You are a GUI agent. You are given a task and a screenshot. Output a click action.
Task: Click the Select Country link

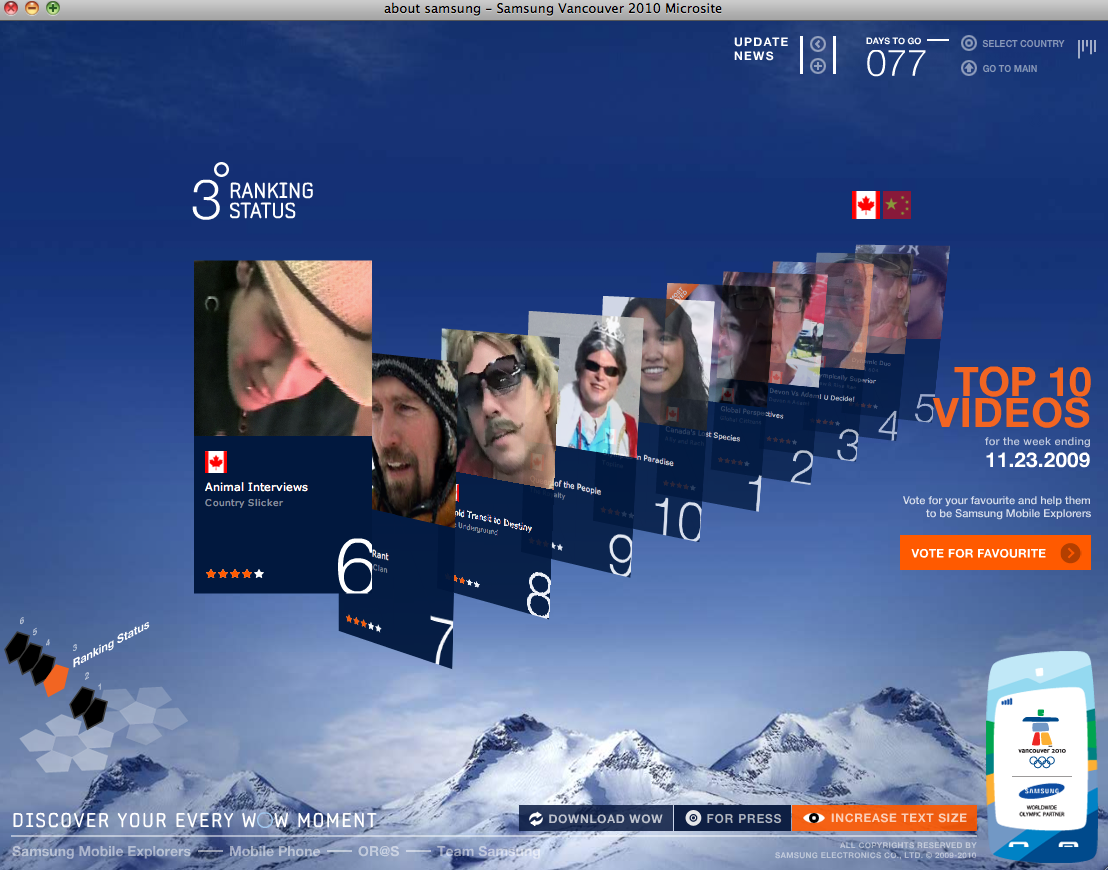[x=1022, y=44]
